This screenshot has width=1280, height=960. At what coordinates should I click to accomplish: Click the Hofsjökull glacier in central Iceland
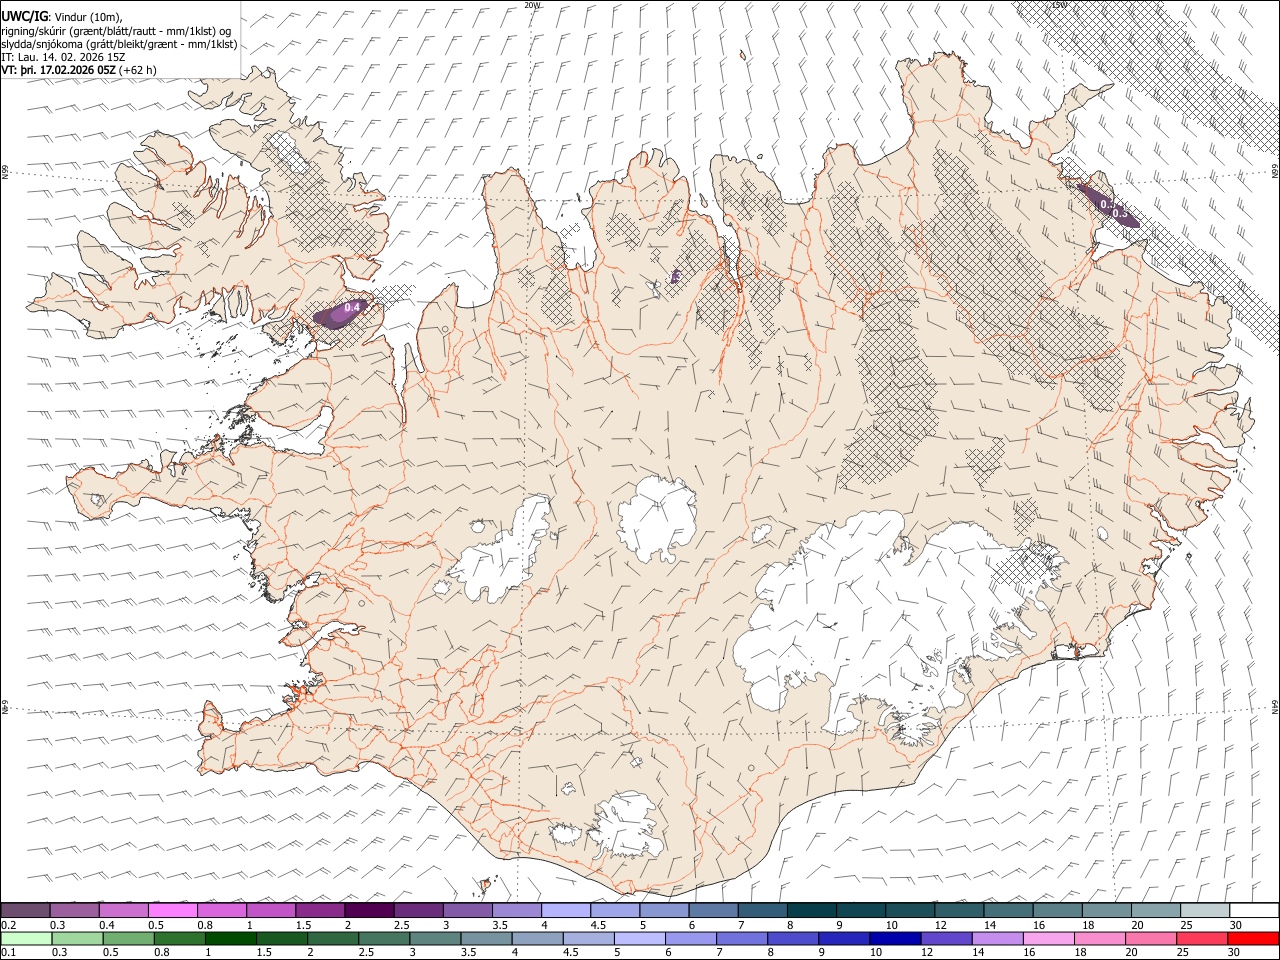click(656, 519)
